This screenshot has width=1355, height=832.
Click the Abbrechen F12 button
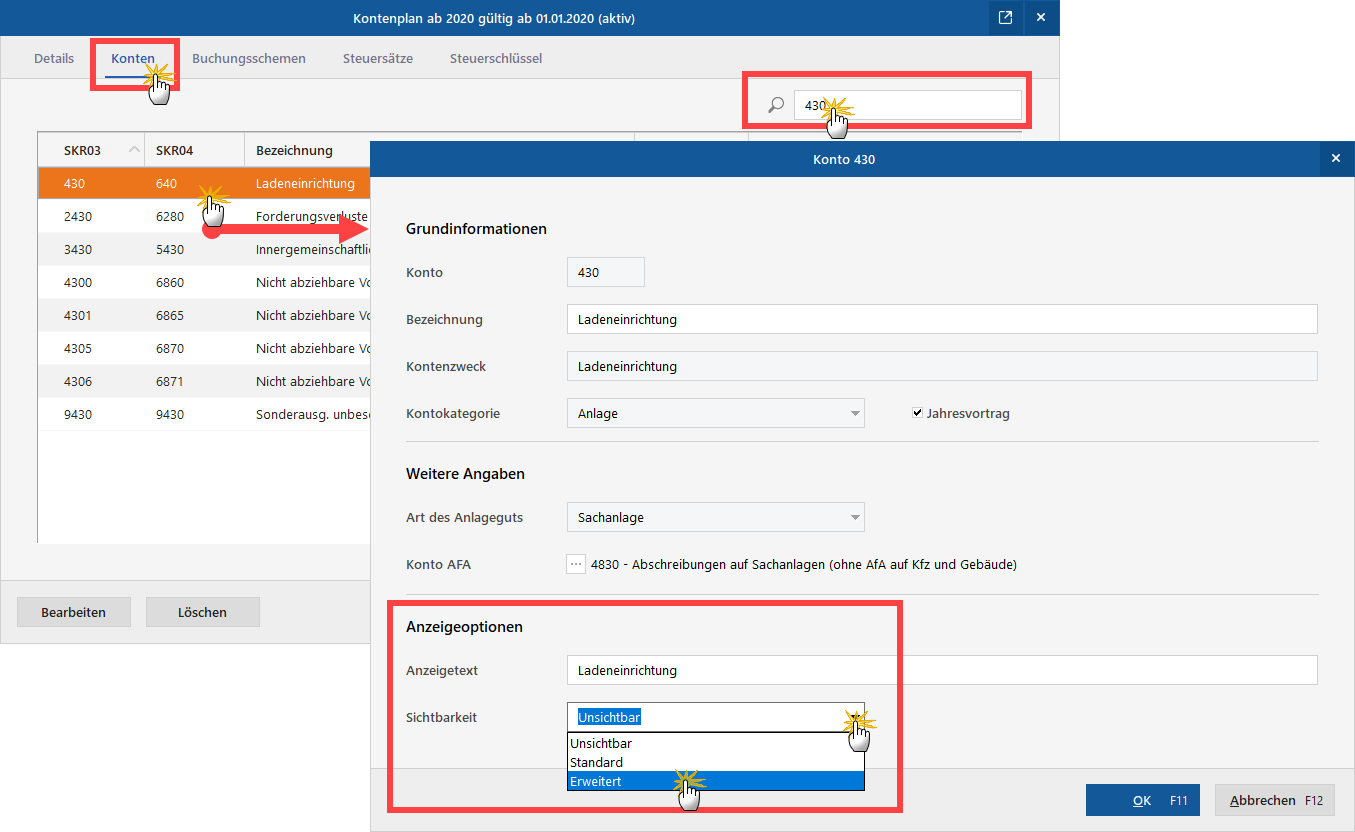1275,800
